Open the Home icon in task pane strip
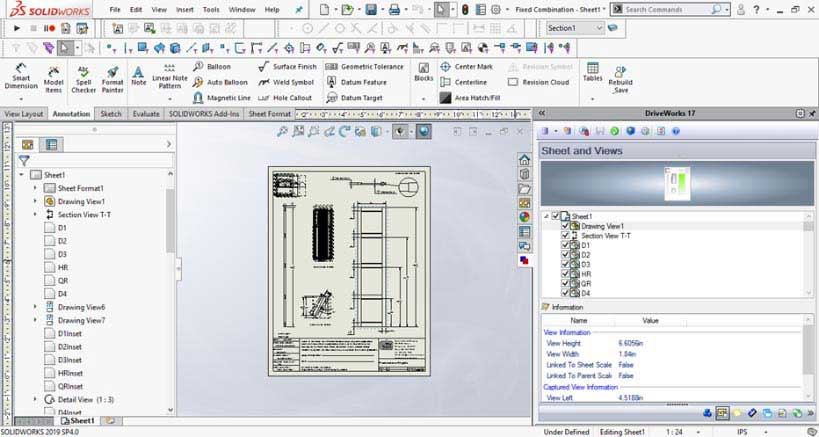The height and width of the screenshot is (437, 819). pos(524,160)
